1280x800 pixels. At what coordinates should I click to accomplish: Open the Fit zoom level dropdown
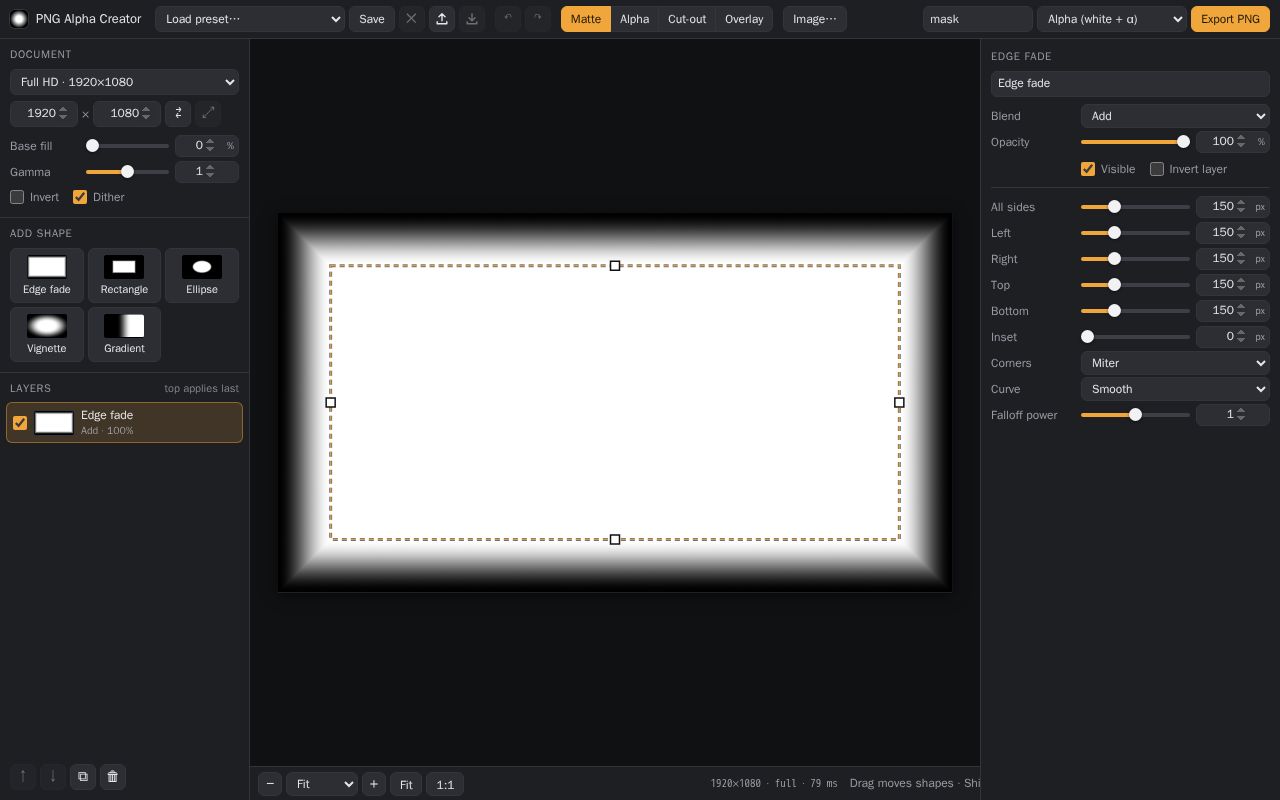pyautogui.click(x=322, y=784)
